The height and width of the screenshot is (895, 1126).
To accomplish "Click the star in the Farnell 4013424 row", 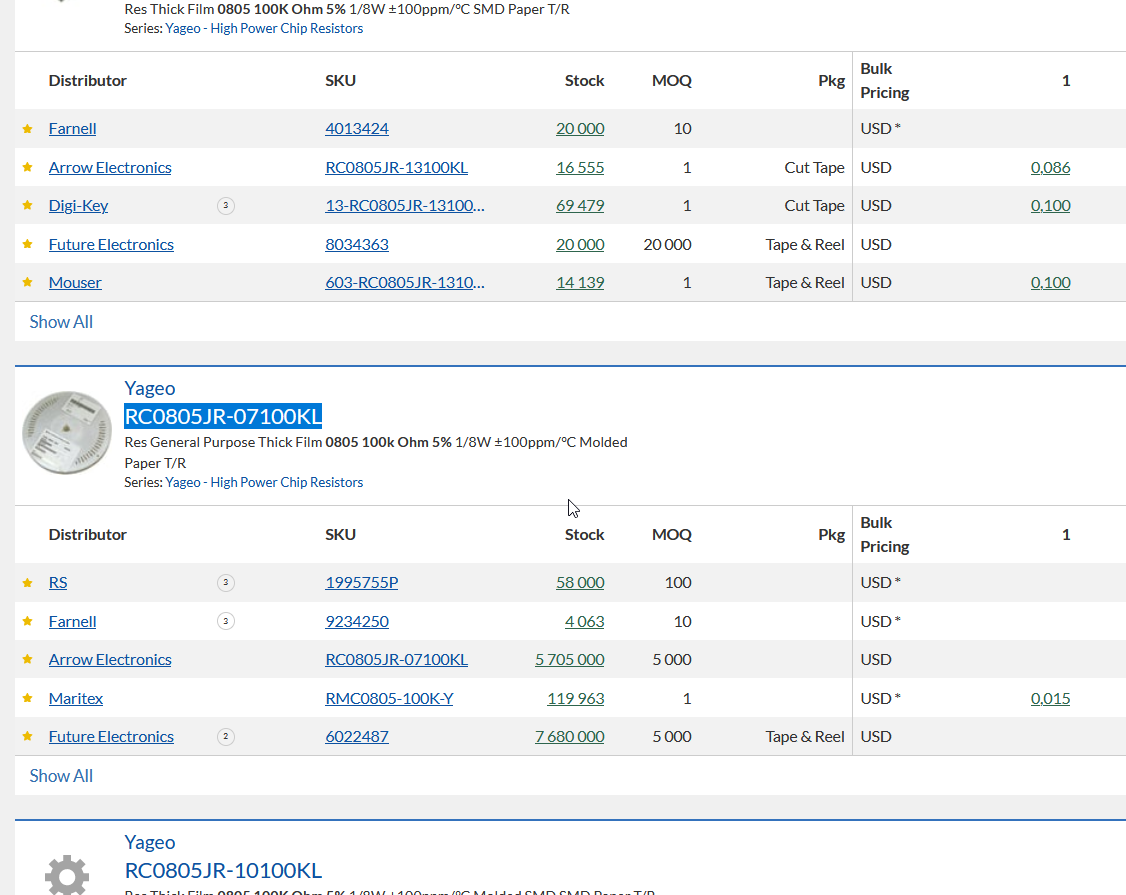I will pyautogui.click(x=28, y=129).
